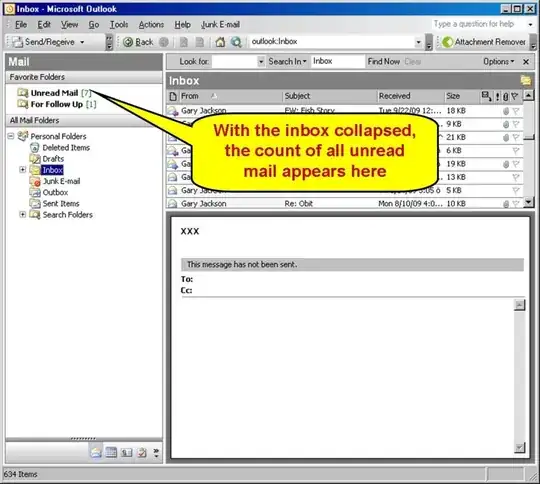This screenshot has height=484, width=540.
Task: Click the Forward navigation arrow icon
Action: [164, 42]
